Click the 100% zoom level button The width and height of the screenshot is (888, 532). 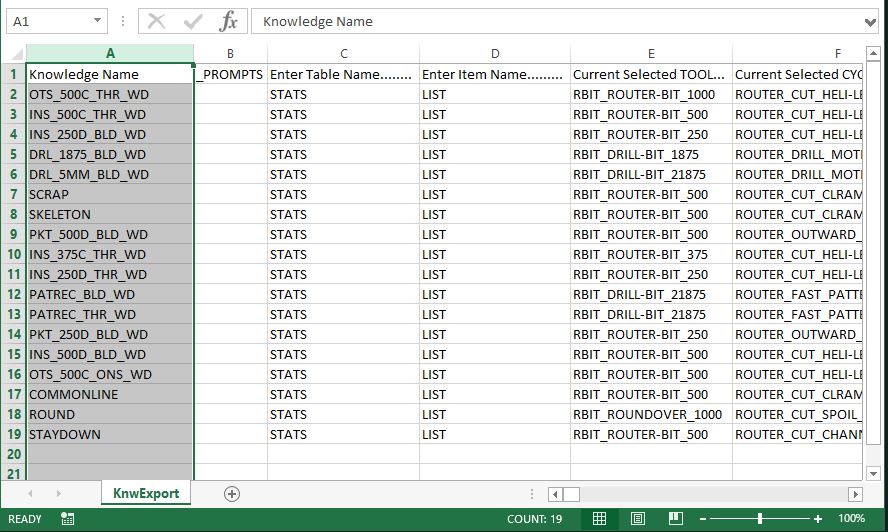point(852,519)
